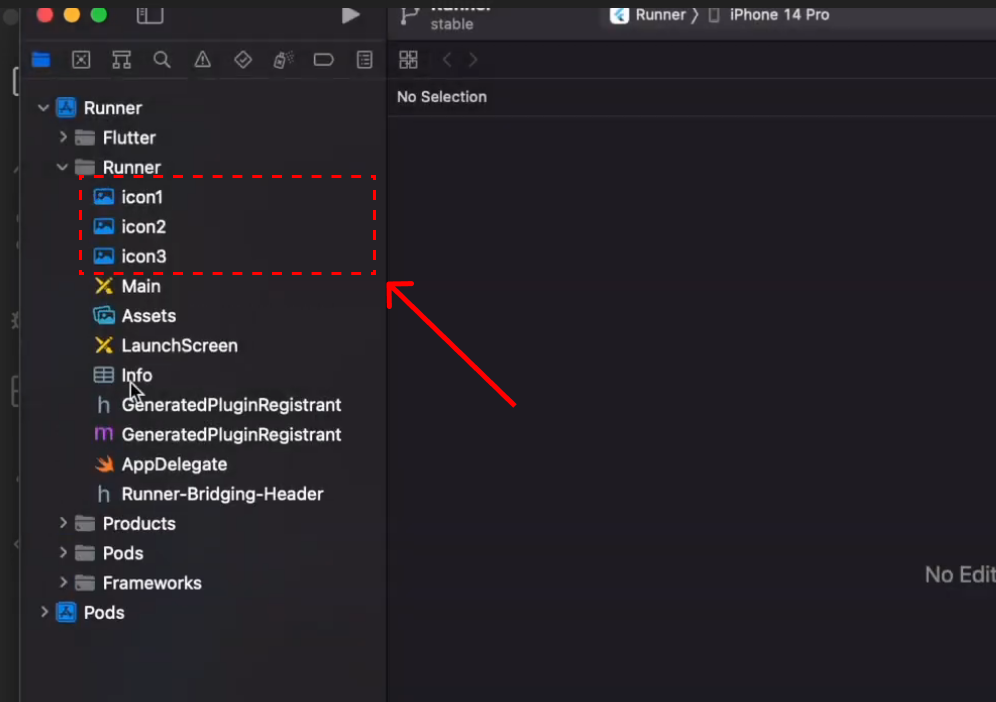Go forward with the right chevron
Screen dimensions: 996x702
click(473, 60)
